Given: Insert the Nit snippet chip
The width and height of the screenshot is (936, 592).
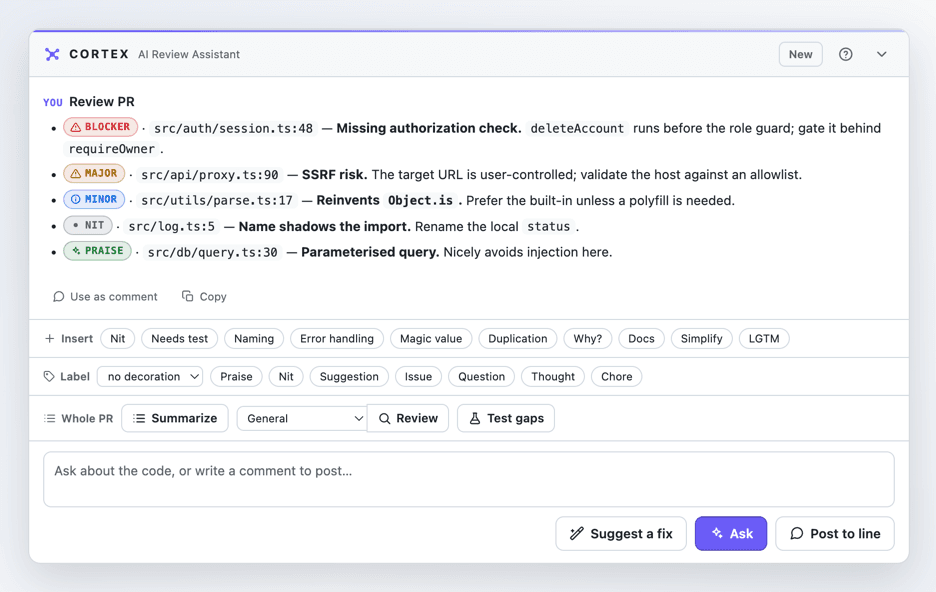Looking at the screenshot, I should click(x=118, y=338).
